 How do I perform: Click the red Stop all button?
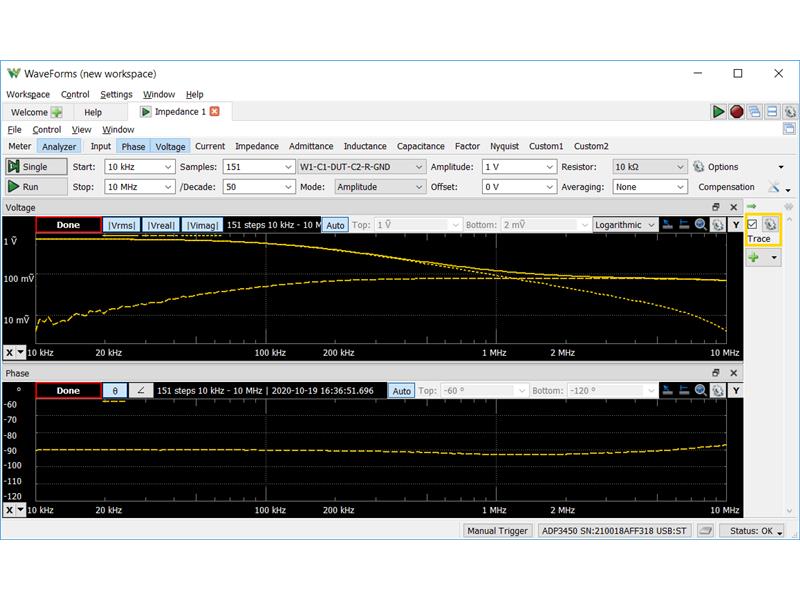[x=736, y=112]
